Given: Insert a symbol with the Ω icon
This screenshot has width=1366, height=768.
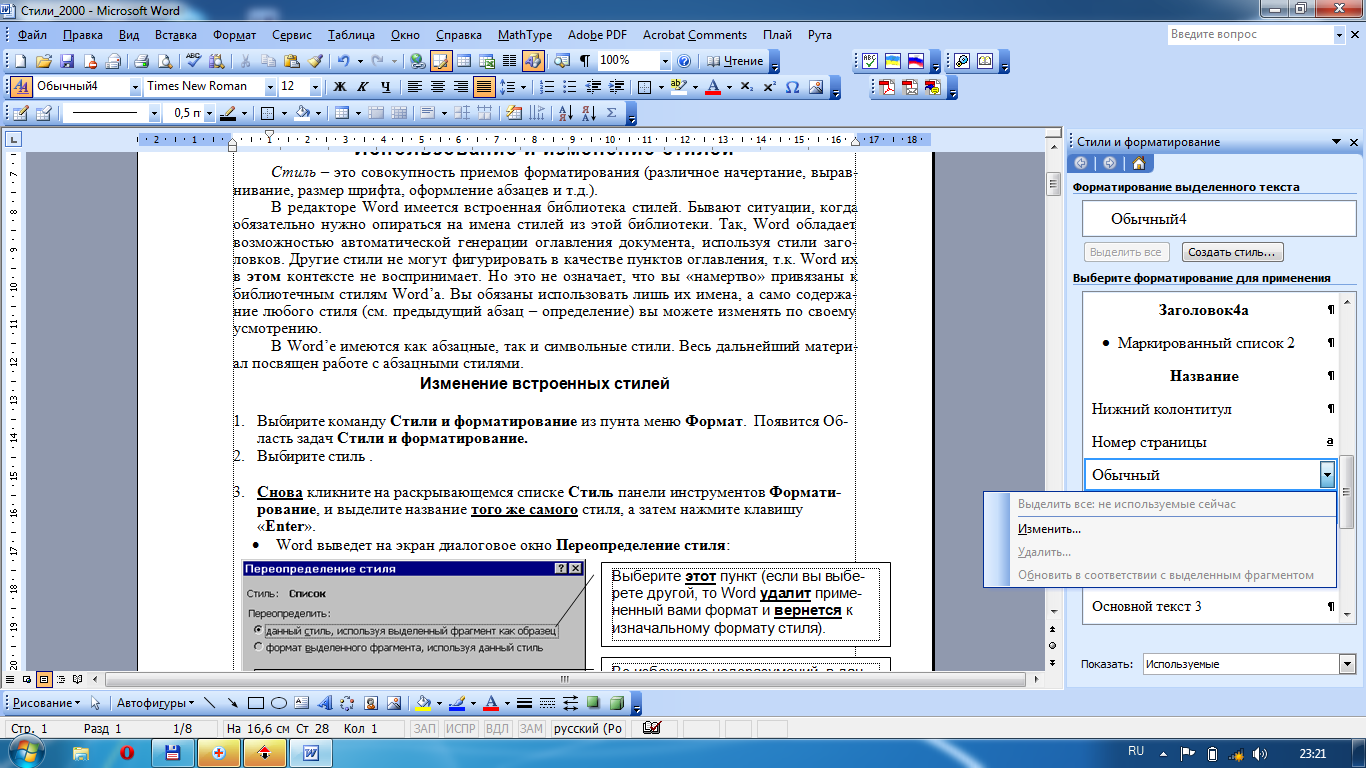Looking at the screenshot, I should (792, 87).
